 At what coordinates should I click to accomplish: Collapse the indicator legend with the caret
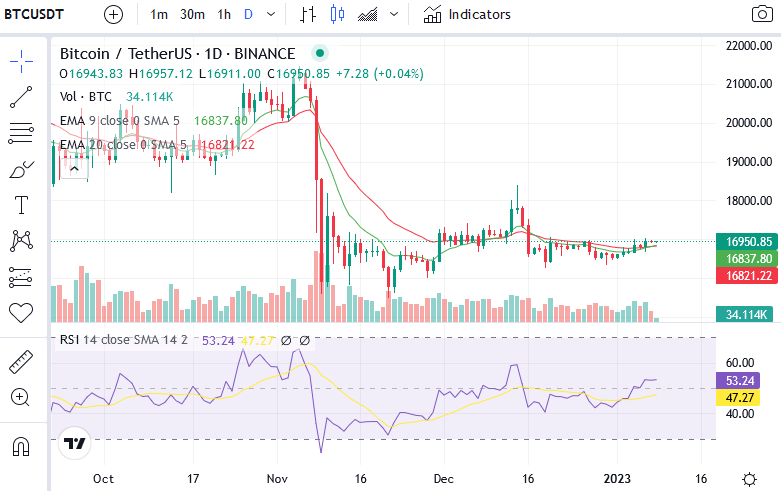[74, 169]
